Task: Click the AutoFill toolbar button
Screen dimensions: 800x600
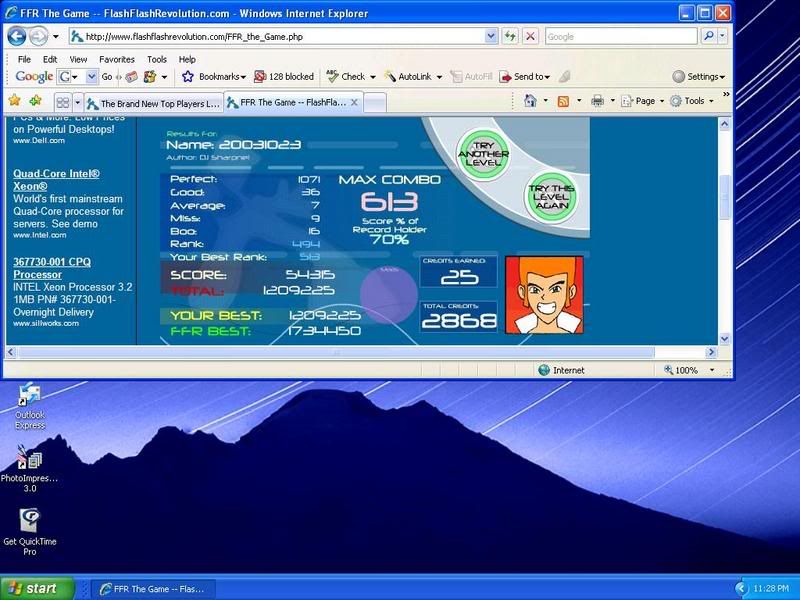Action: [x=471, y=77]
